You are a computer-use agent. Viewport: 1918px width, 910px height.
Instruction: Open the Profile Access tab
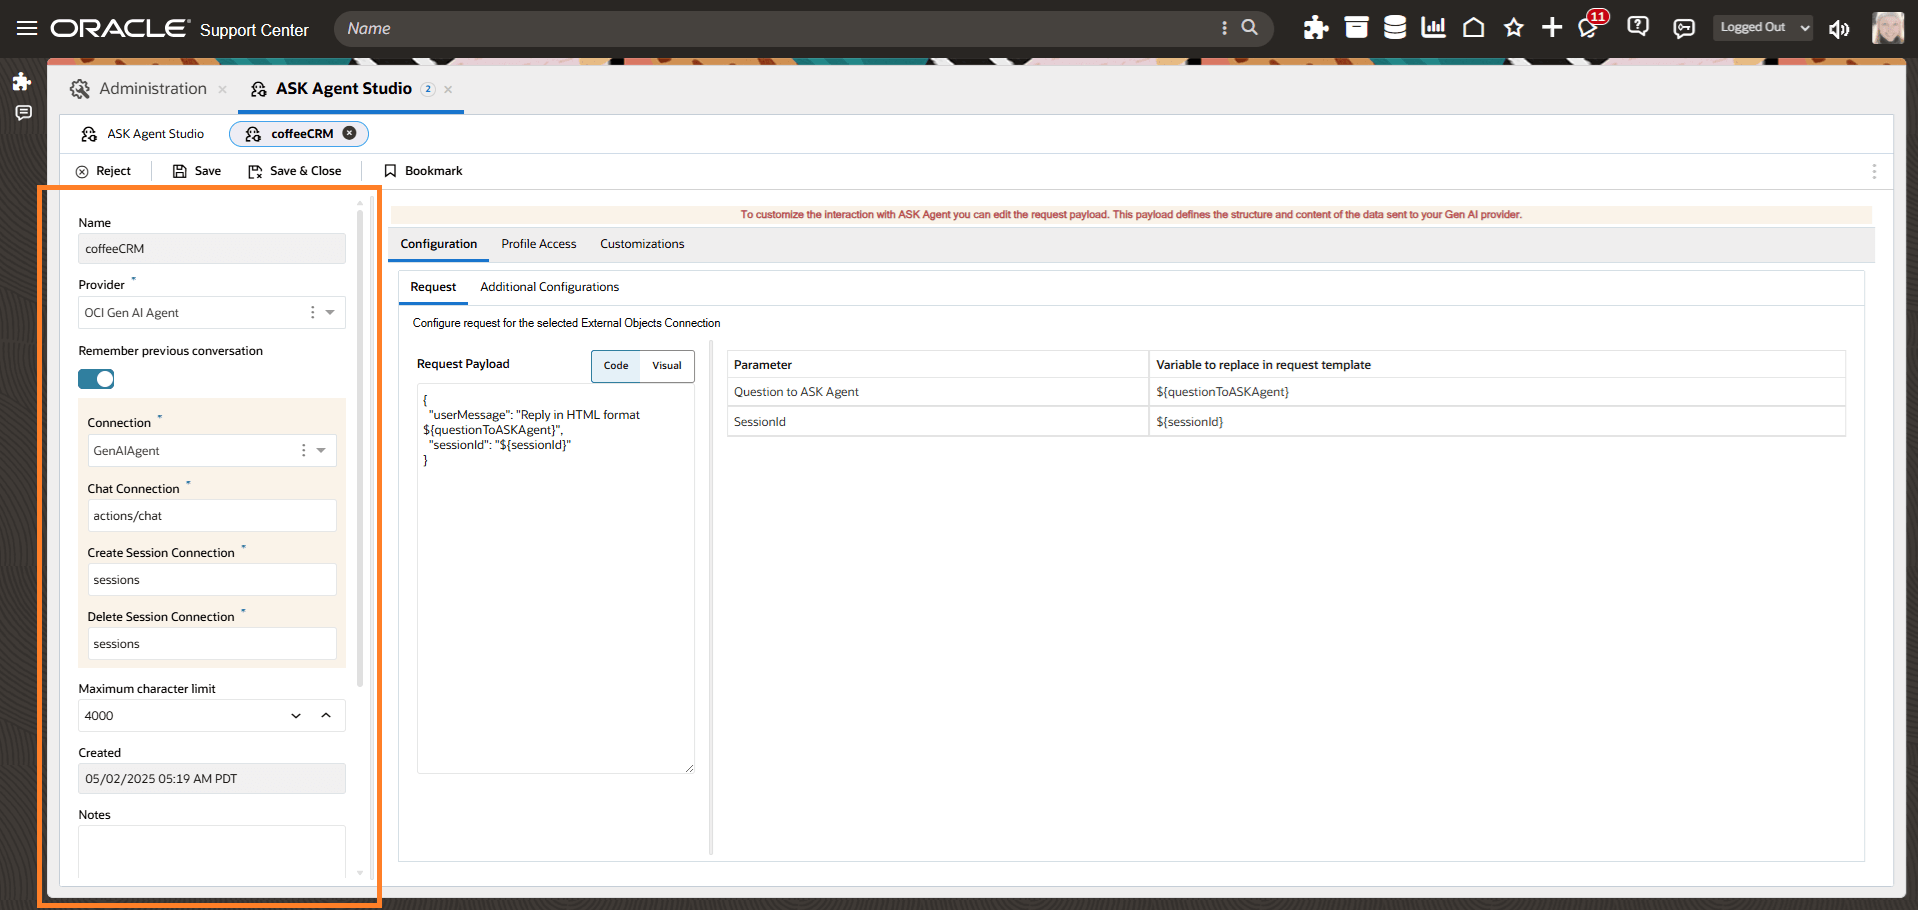[x=539, y=244]
